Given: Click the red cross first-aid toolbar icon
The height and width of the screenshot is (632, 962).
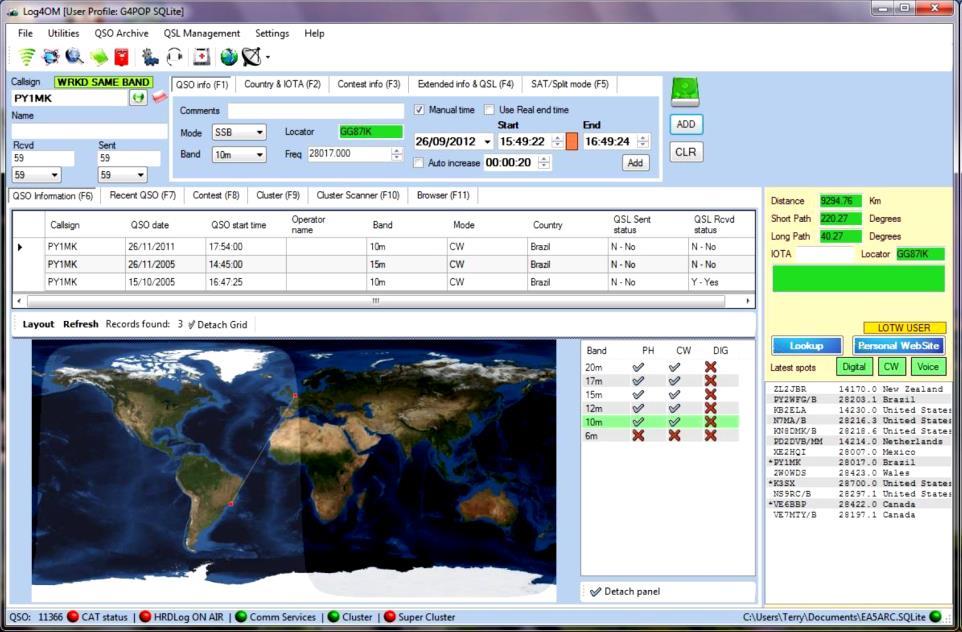Looking at the screenshot, I should coord(202,57).
